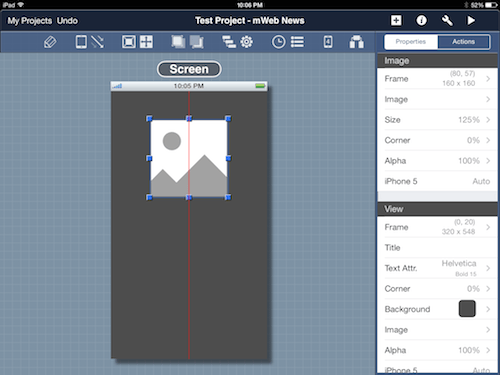Viewport: 500px width, 375px height.
Task: Go back to My Projects
Action: [30, 21]
